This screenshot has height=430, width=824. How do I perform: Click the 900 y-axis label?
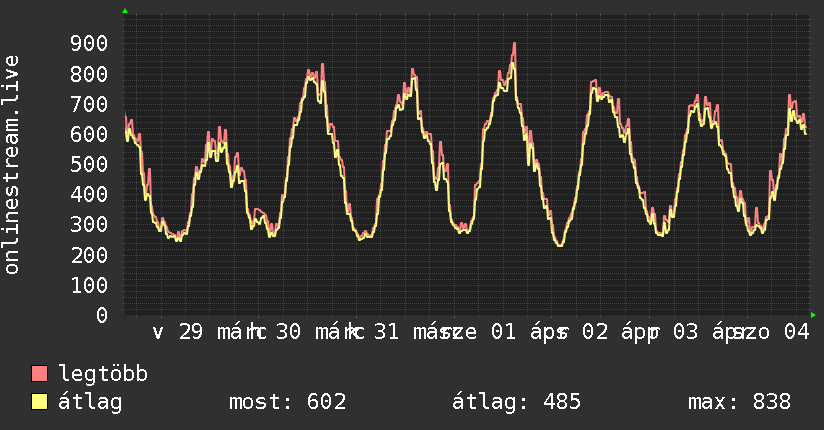point(89,43)
